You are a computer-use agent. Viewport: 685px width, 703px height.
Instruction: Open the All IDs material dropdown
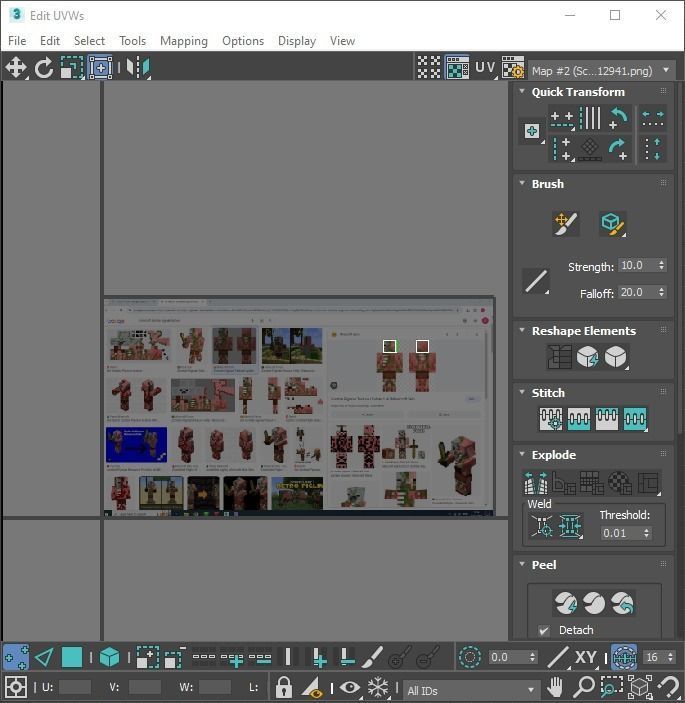pos(471,690)
